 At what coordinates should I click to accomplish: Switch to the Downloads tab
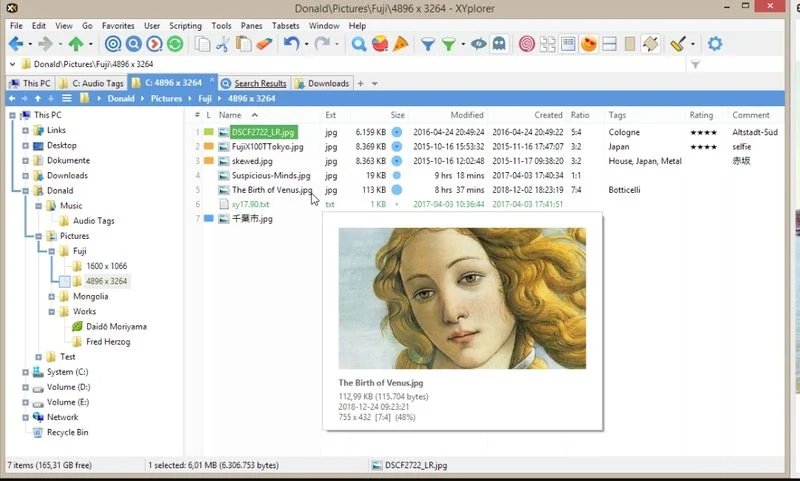322,83
